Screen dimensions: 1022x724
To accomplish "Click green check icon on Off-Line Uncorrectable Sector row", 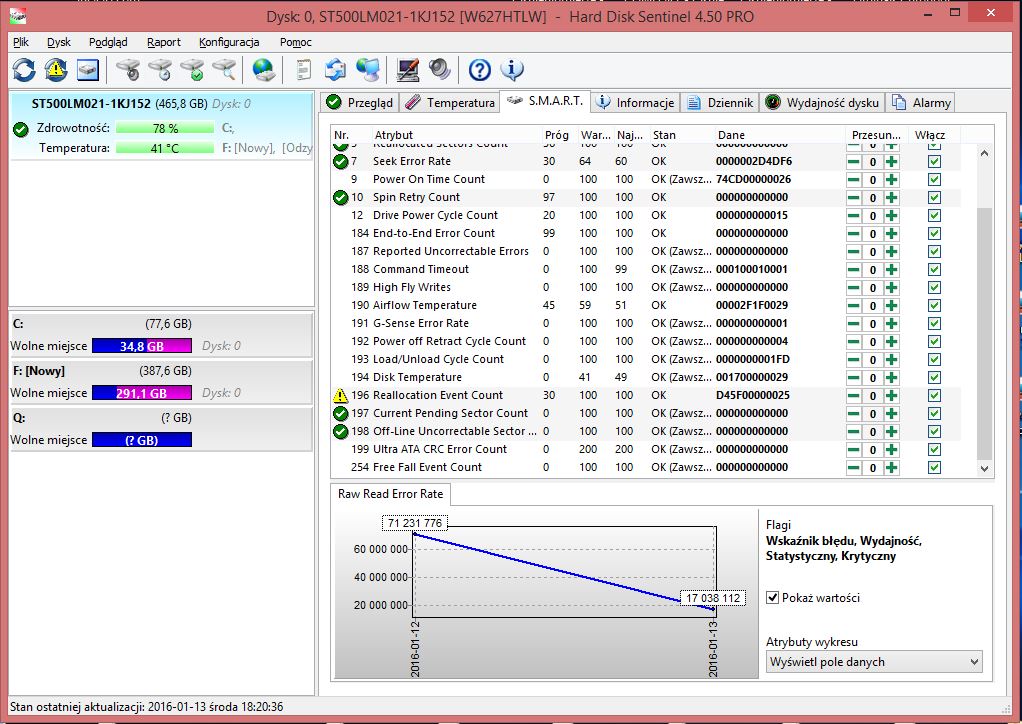I will coord(340,431).
